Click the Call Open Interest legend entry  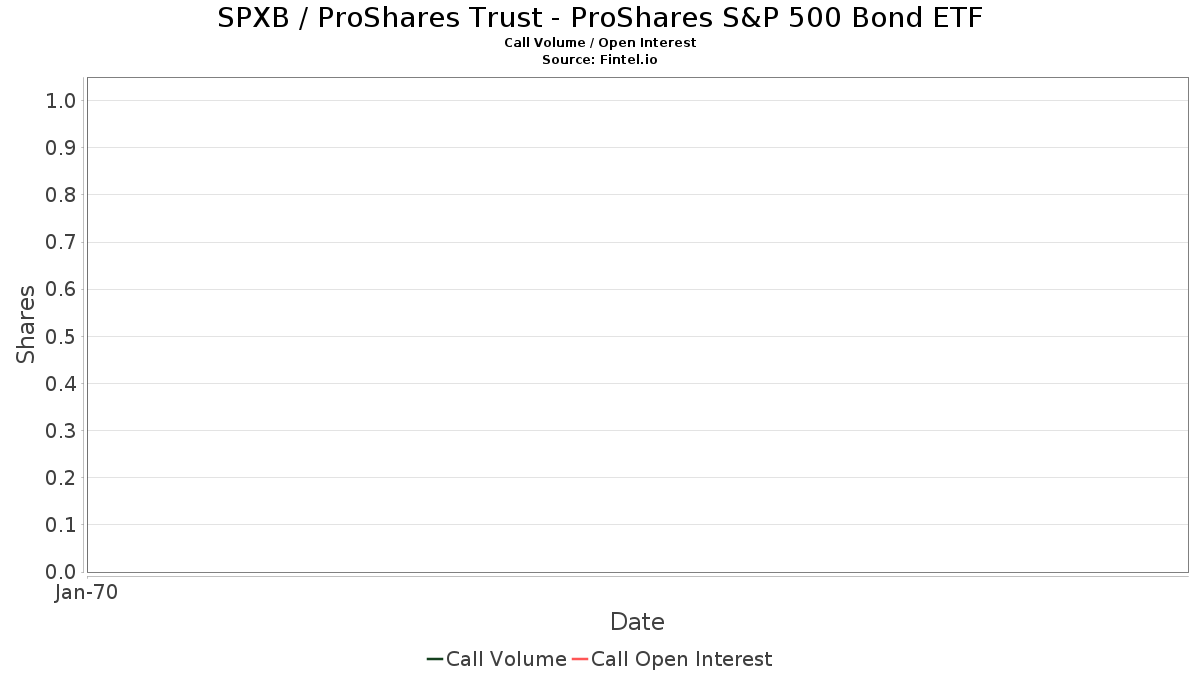pos(672,659)
